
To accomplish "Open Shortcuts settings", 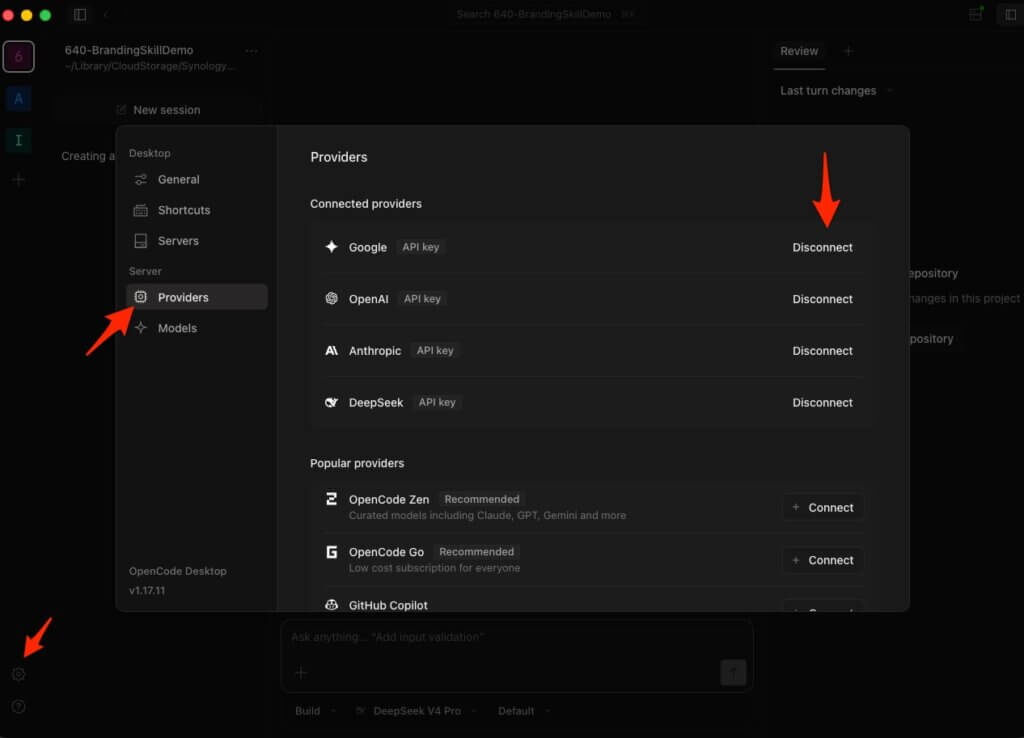I will 197,210.
